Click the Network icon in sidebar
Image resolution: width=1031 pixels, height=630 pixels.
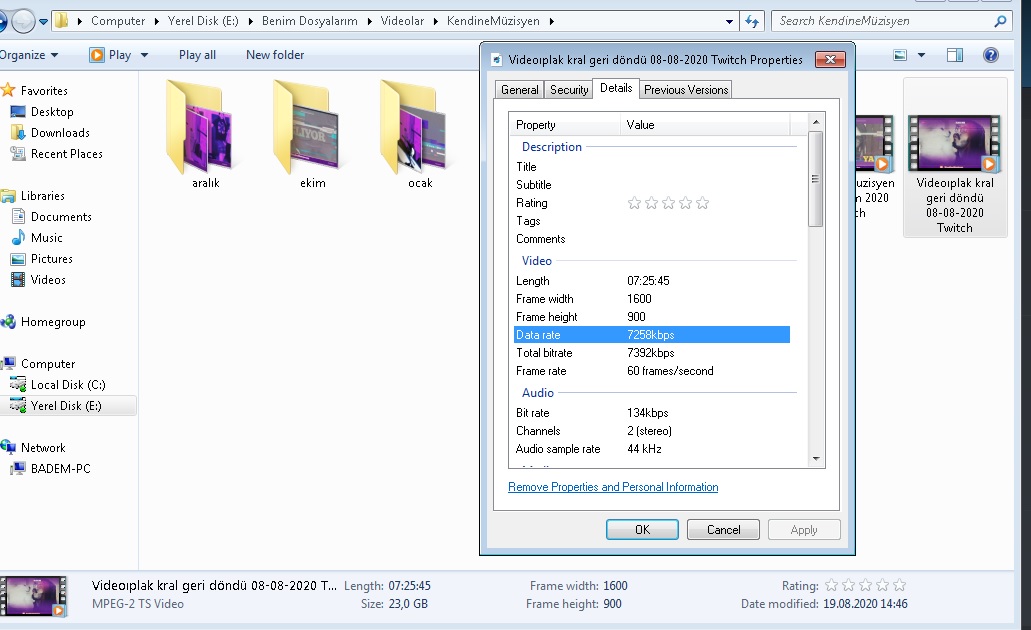click(x=8, y=448)
